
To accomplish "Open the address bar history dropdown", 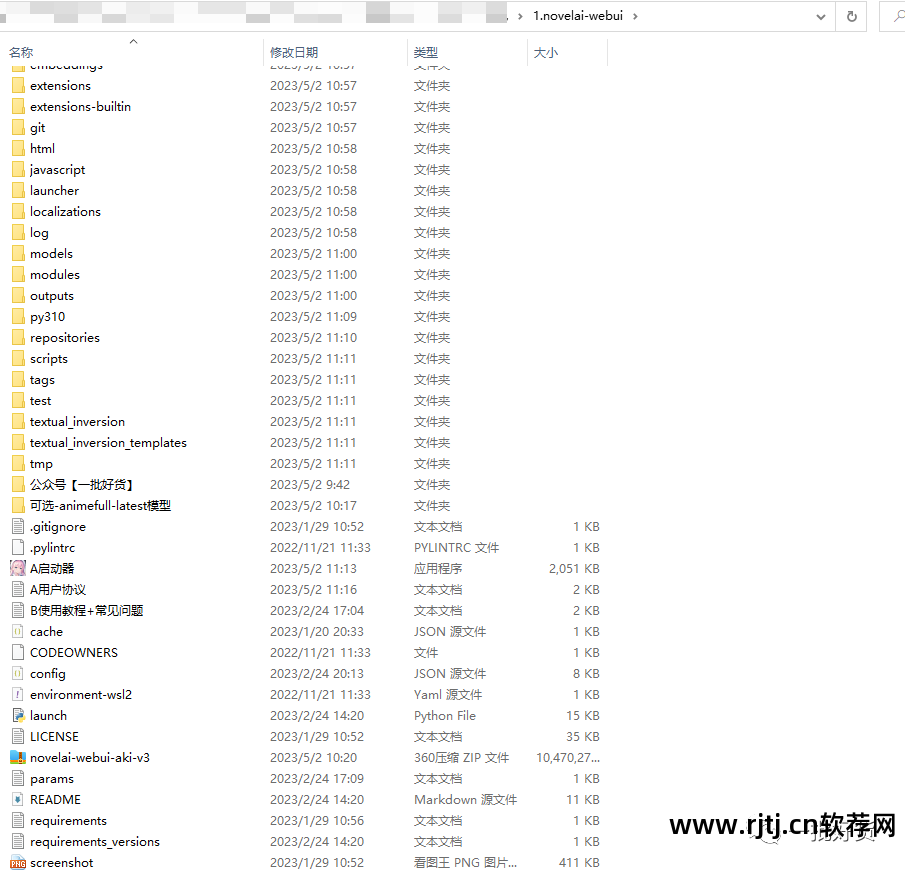I will click(x=820, y=17).
